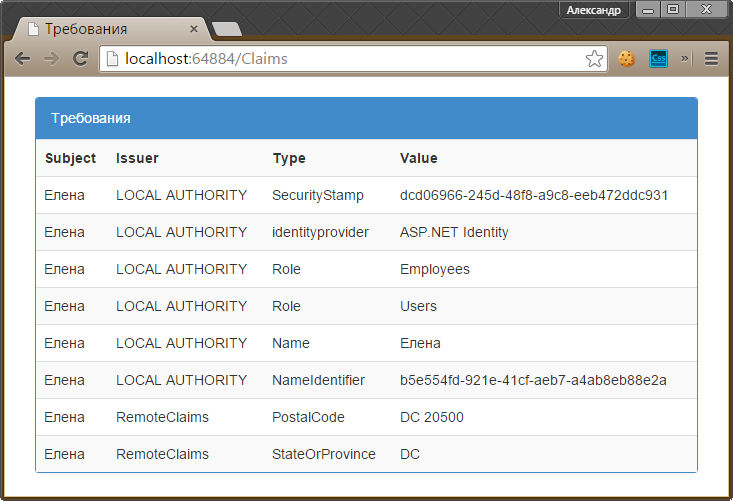Close the browser window
The width and height of the screenshot is (733, 501).
click(706, 10)
